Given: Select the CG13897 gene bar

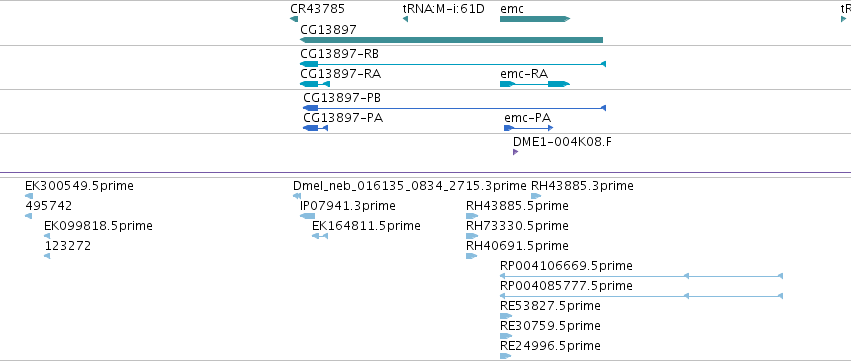Looking at the screenshot, I should (x=452, y=40).
